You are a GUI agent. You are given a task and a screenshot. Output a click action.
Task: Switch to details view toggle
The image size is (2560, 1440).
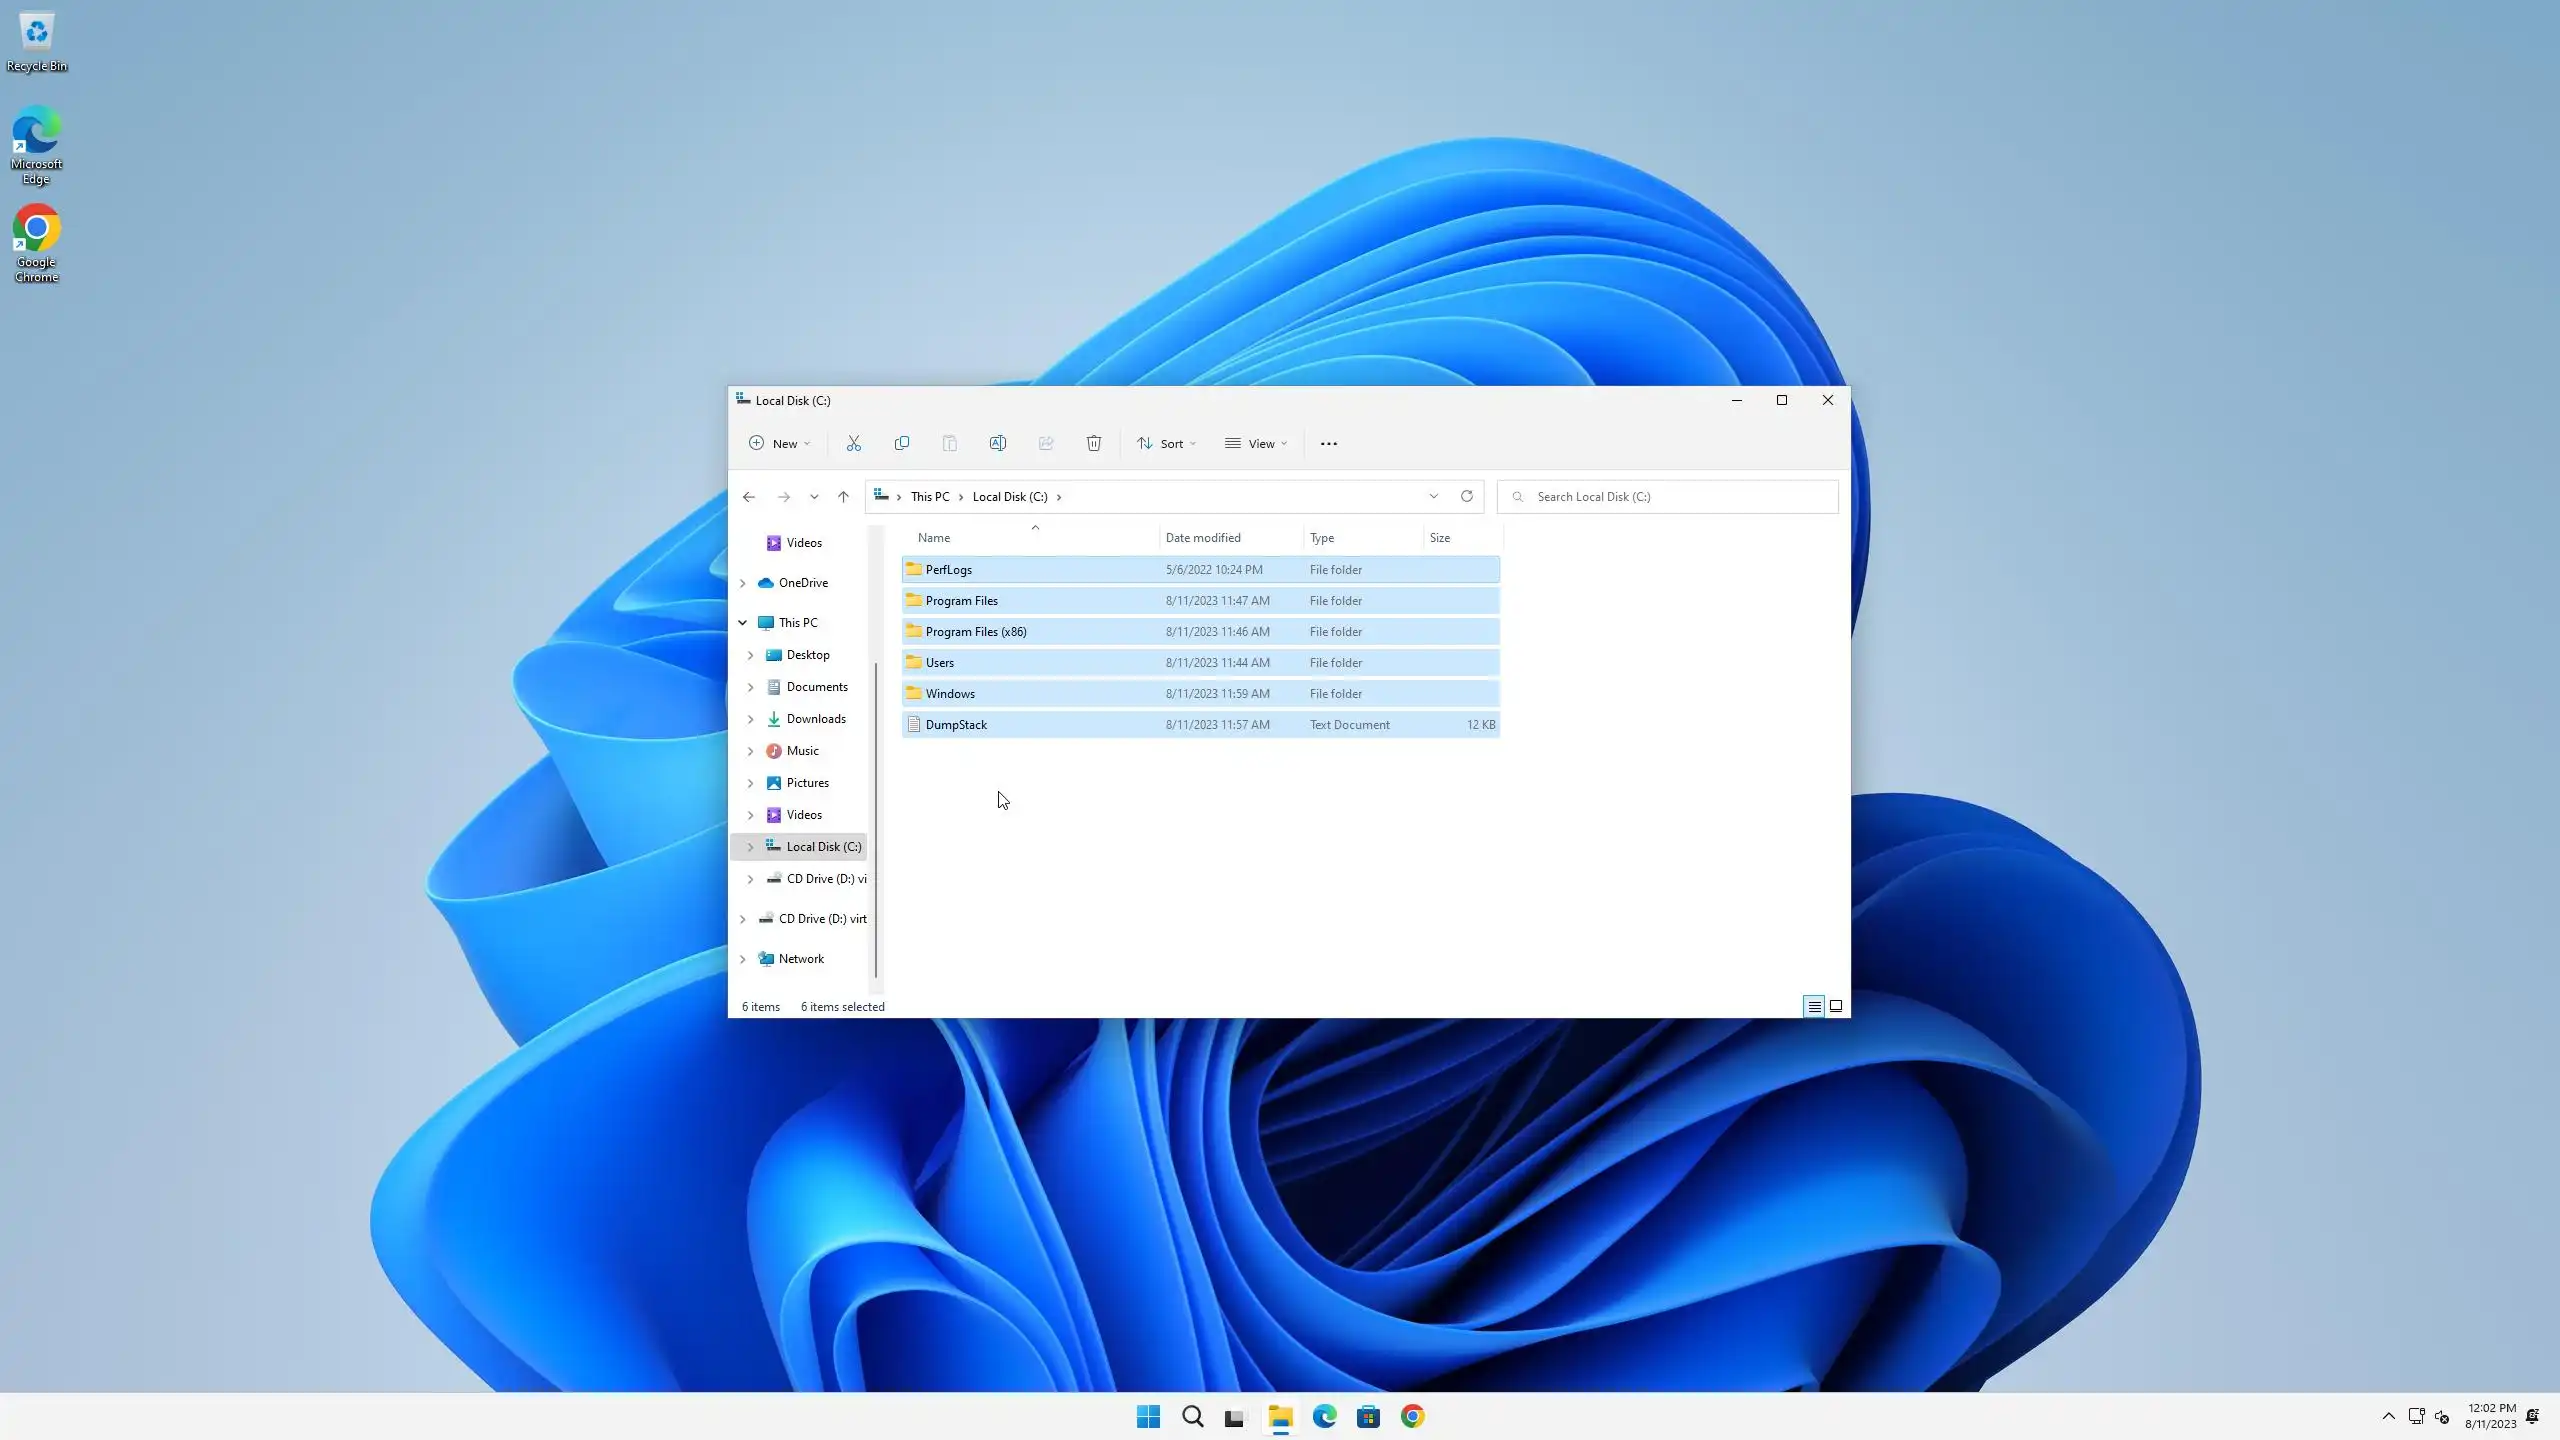click(1814, 1006)
